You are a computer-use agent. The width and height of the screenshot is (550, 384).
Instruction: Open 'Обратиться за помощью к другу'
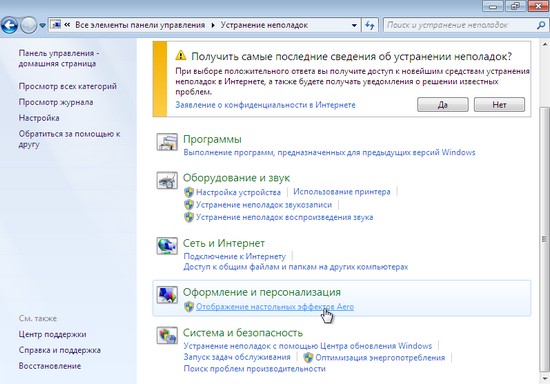click(x=69, y=139)
